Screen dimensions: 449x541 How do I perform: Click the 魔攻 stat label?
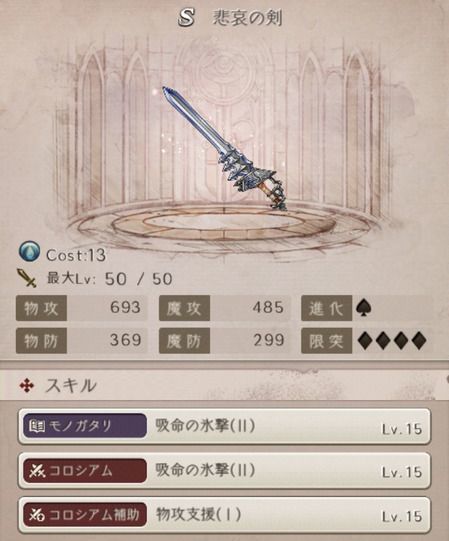tap(184, 308)
